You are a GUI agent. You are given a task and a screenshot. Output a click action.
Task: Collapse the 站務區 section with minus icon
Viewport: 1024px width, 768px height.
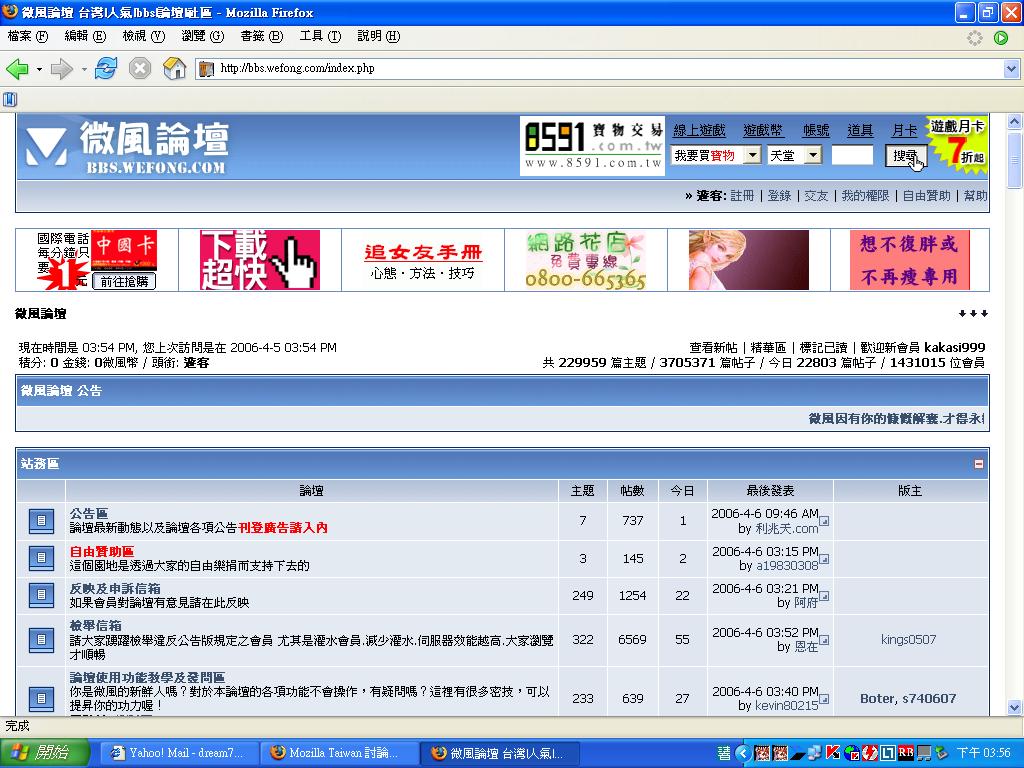coord(978,464)
